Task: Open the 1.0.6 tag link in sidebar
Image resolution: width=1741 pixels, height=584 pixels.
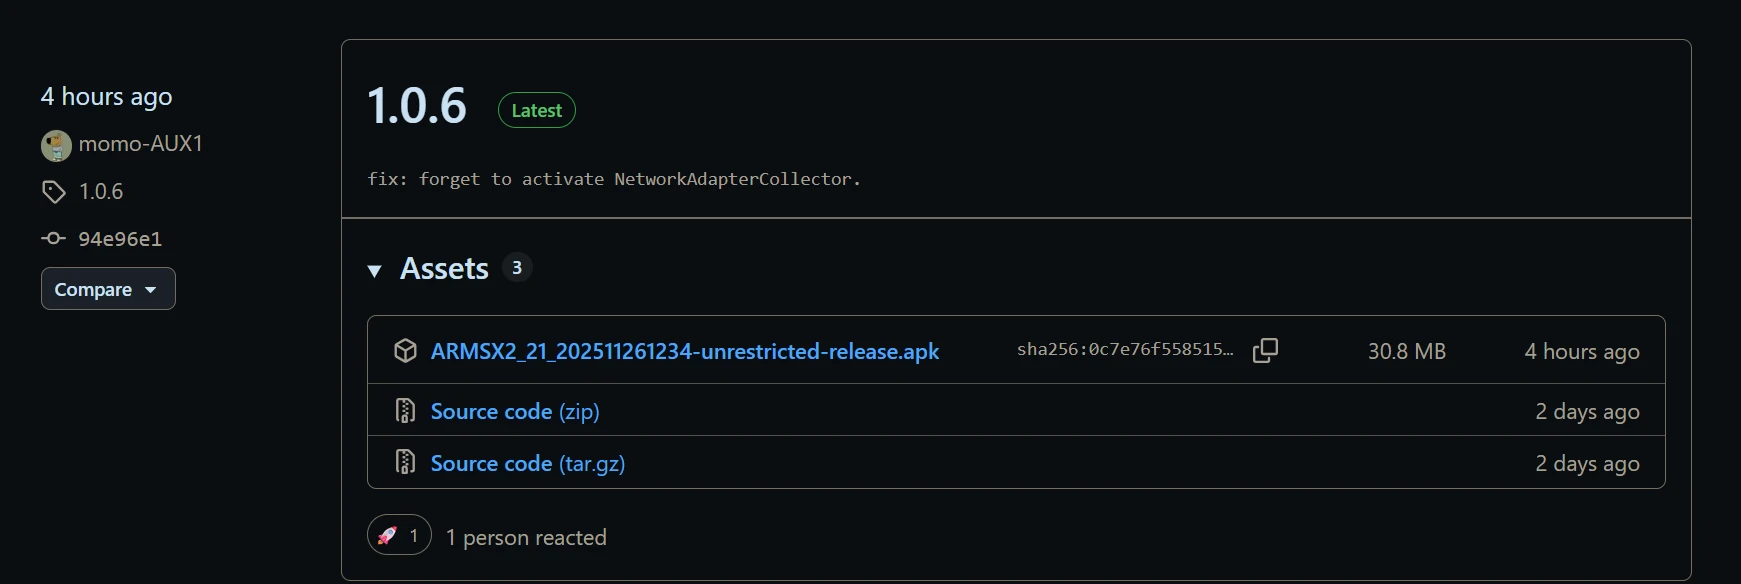Action: click(x=101, y=192)
